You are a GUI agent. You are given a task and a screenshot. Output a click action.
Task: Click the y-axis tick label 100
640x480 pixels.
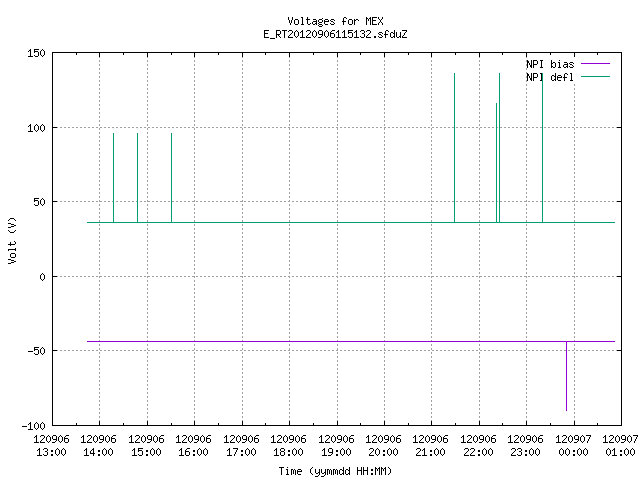(36, 128)
